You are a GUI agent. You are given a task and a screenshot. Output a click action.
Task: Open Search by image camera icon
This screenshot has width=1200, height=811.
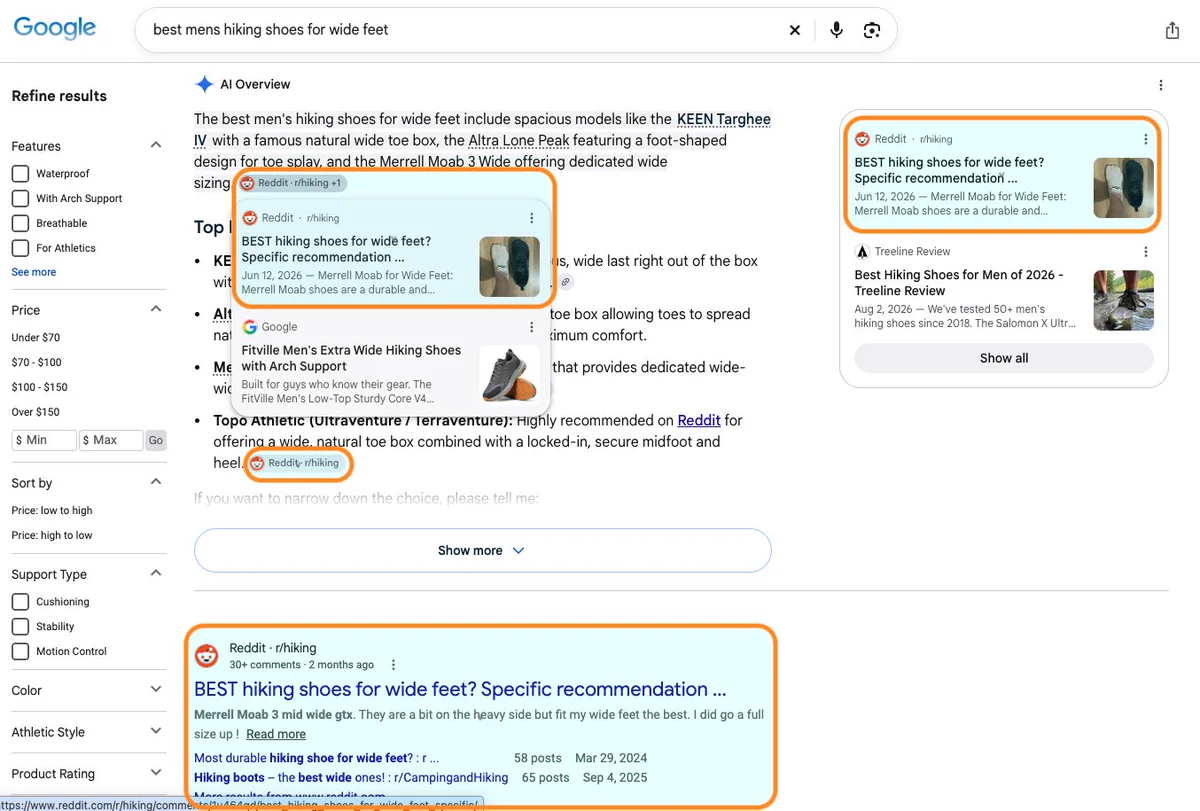click(x=872, y=30)
